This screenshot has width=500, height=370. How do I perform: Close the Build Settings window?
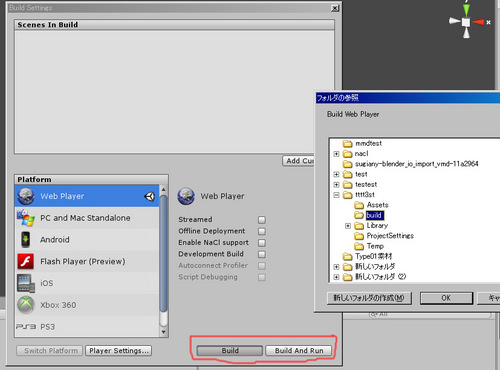point(335,8)
